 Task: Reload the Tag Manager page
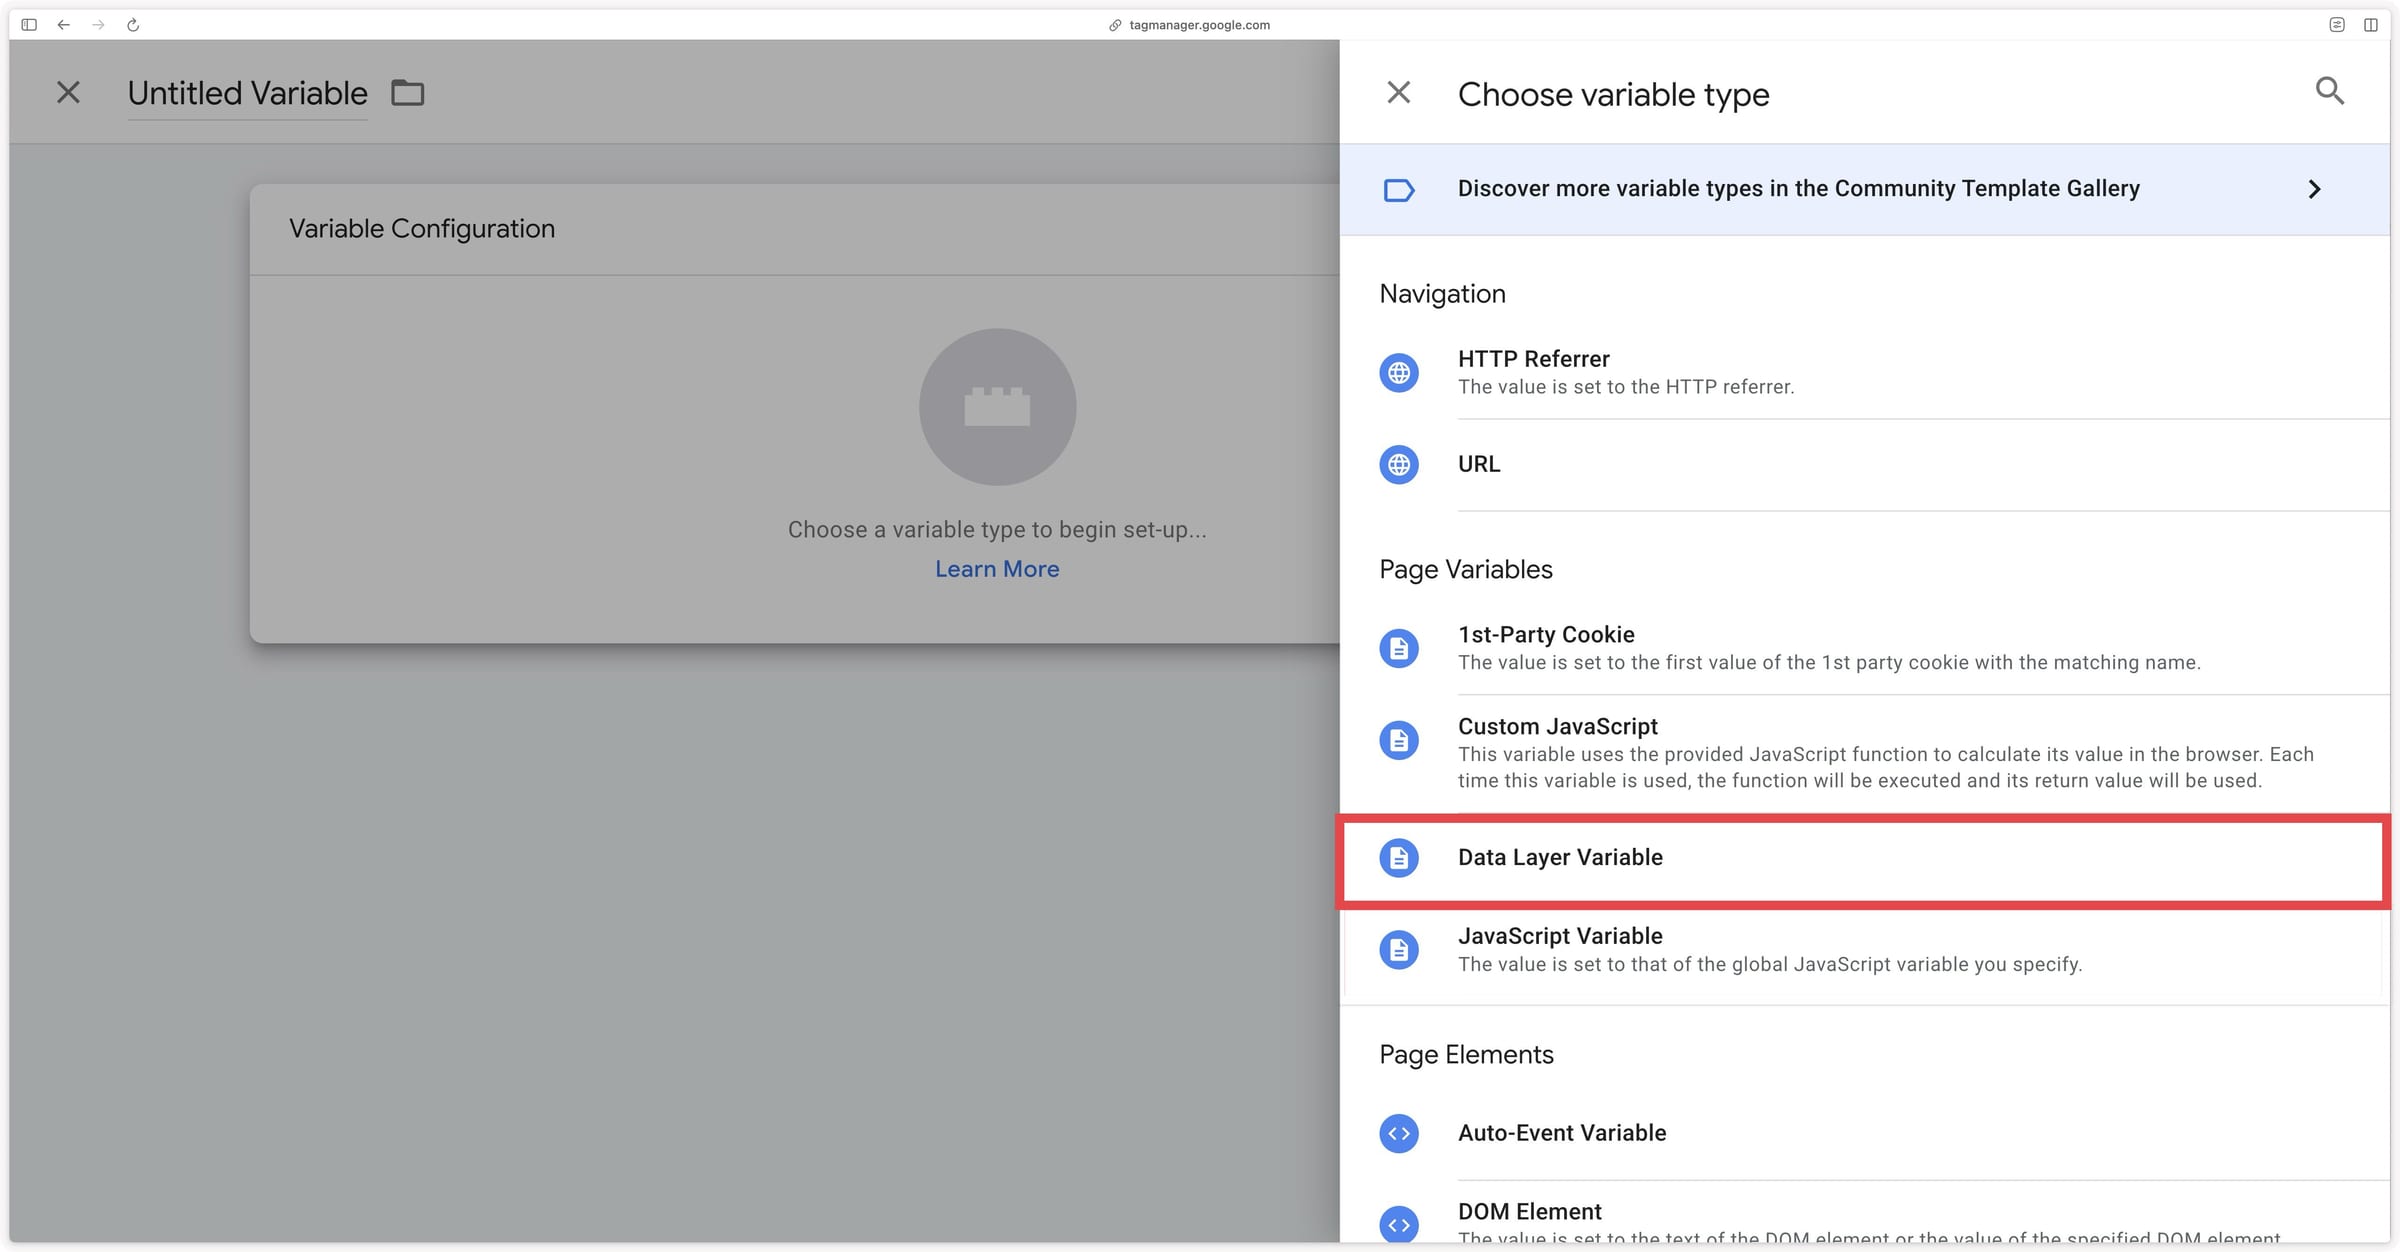(133, 25)
